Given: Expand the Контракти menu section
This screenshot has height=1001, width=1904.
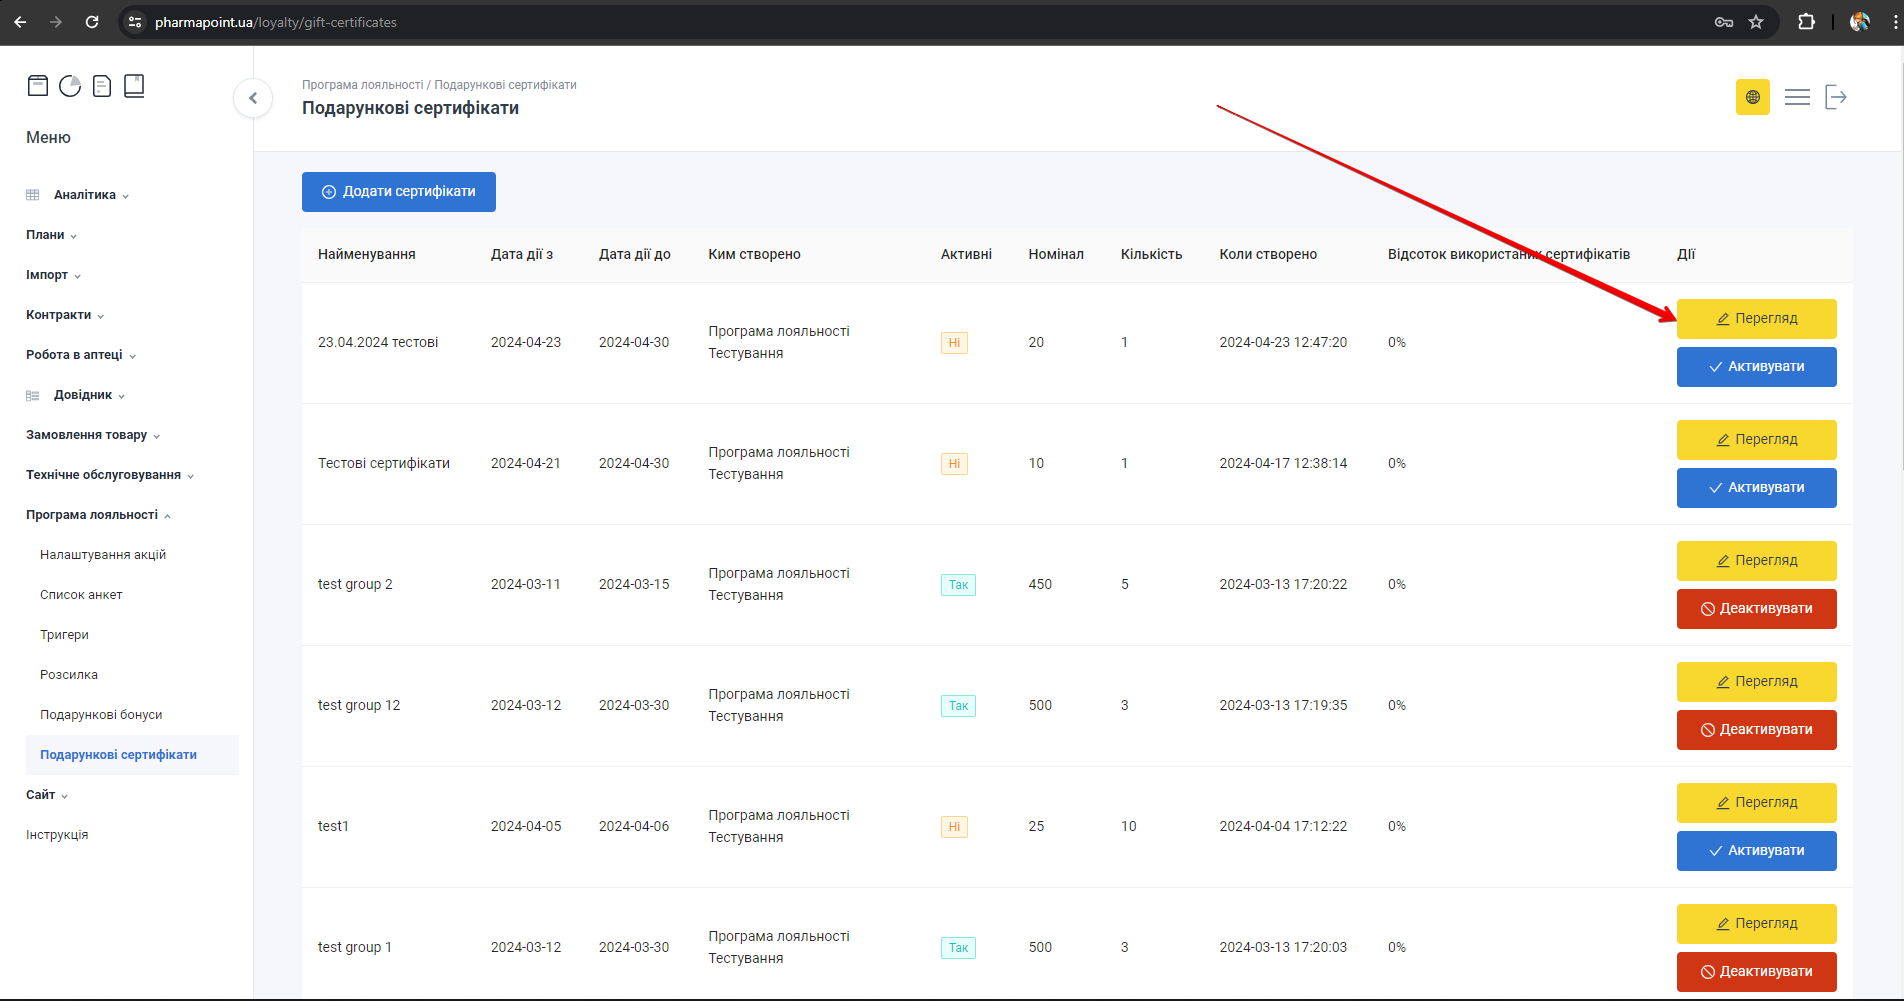Looking at the screenshot, I should tap(59, 315).
